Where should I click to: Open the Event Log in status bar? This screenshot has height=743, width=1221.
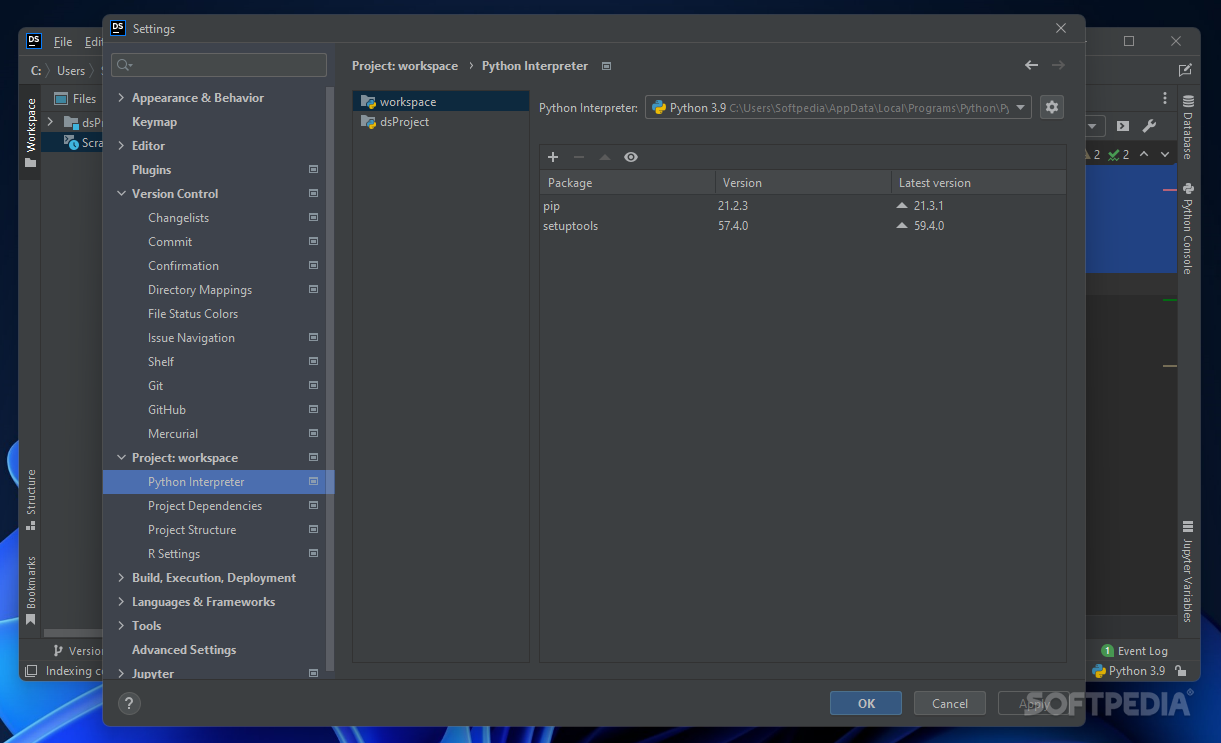pyautogui.click(x=1134, y=651)
